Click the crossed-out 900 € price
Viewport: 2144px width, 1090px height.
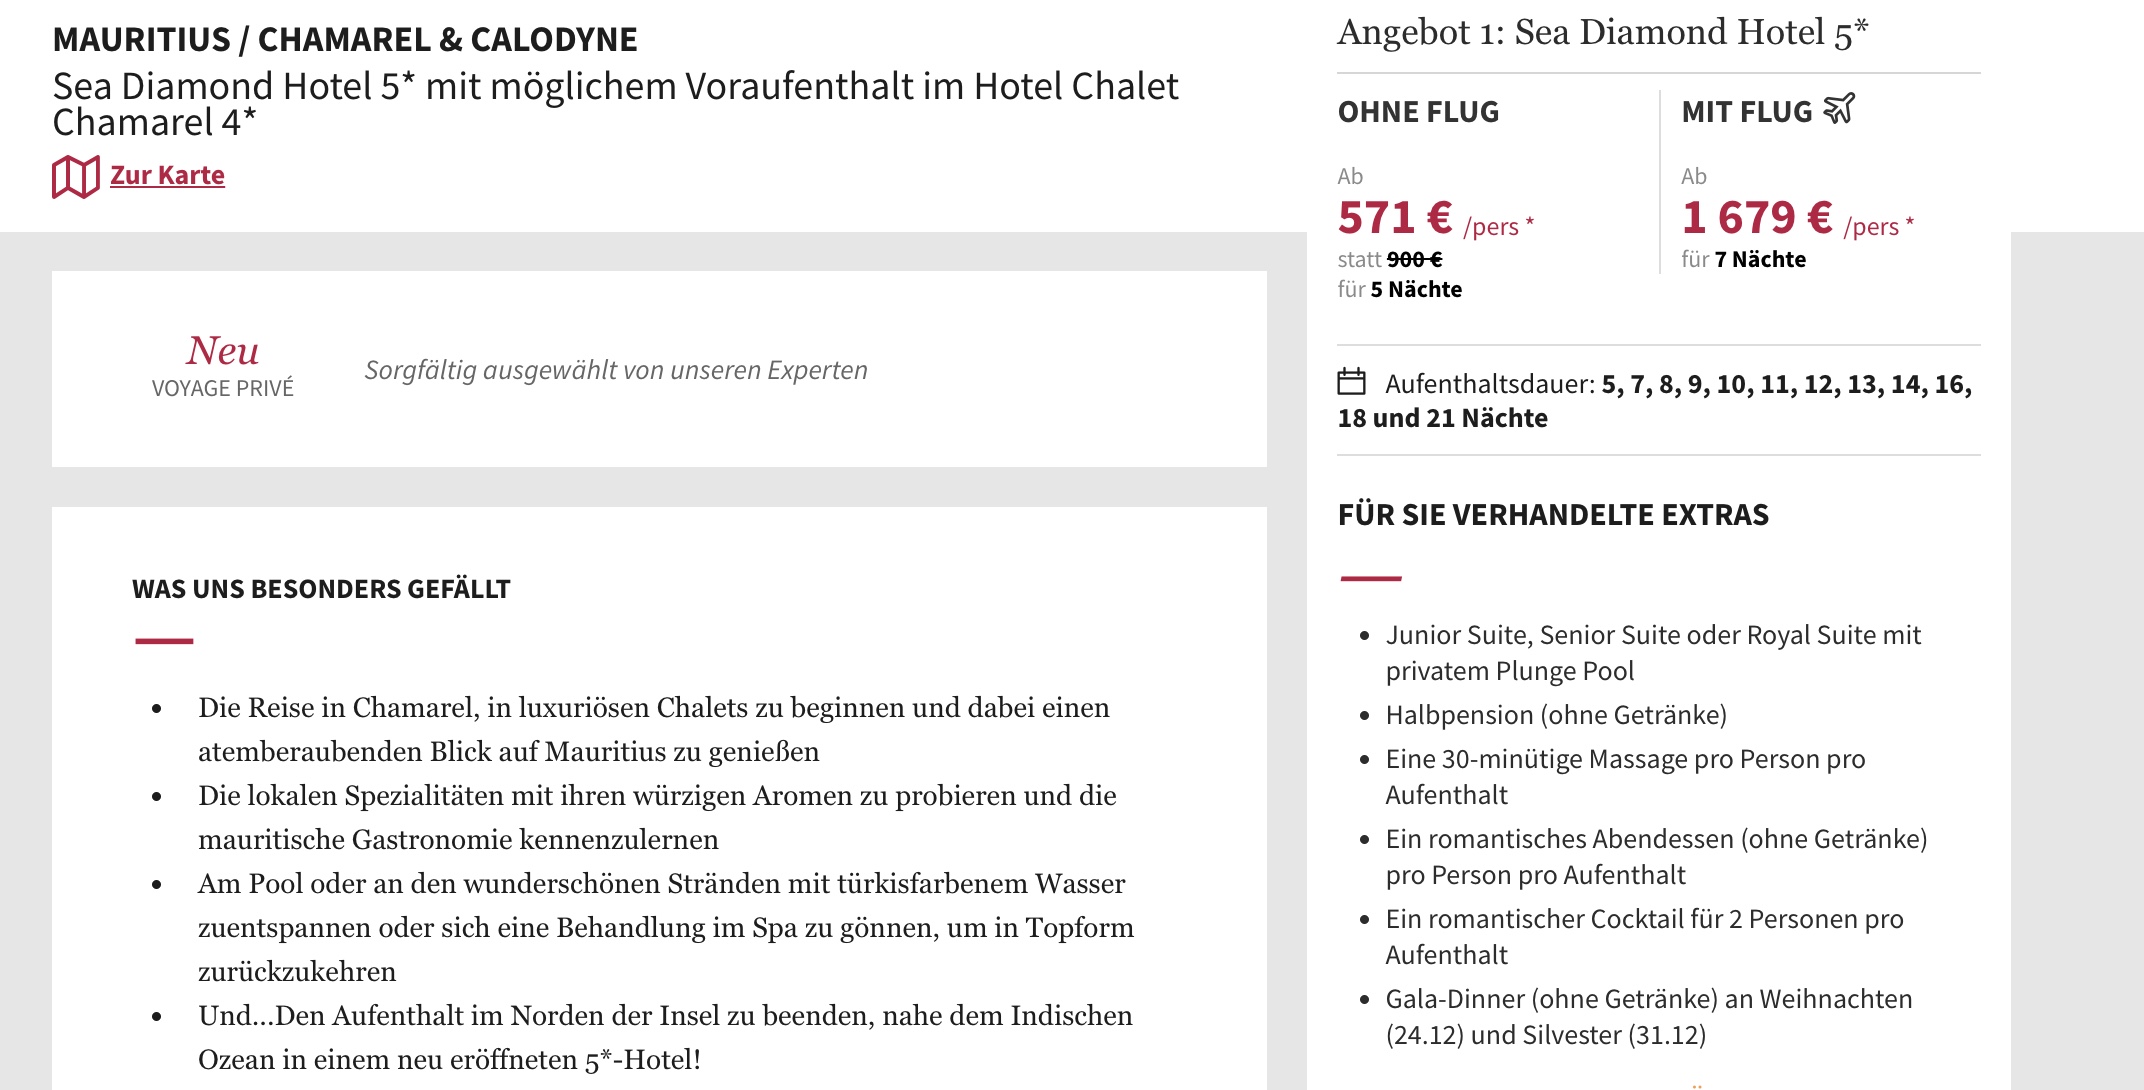[1414, 260]
